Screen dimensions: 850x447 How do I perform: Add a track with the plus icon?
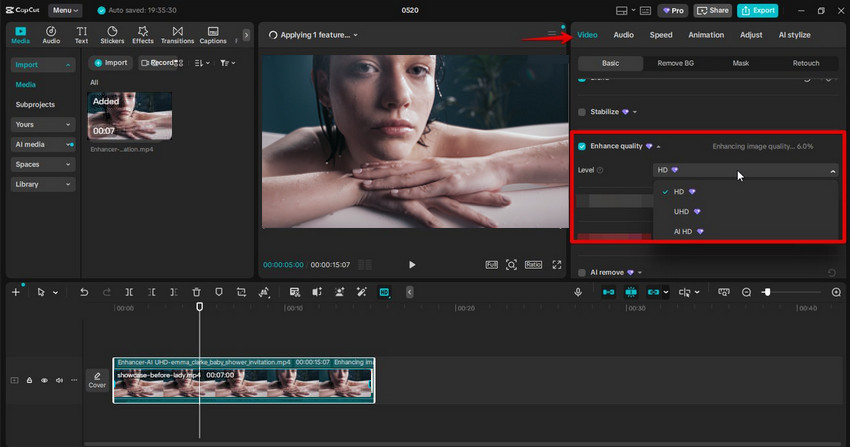pos(16,292)
